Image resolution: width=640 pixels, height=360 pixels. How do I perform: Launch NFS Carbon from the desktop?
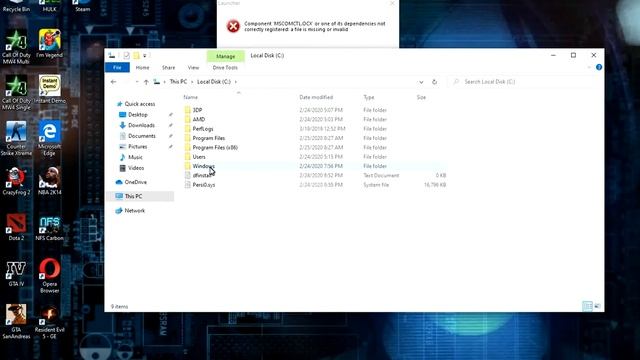pyautogui.click(x=49, y=227)
